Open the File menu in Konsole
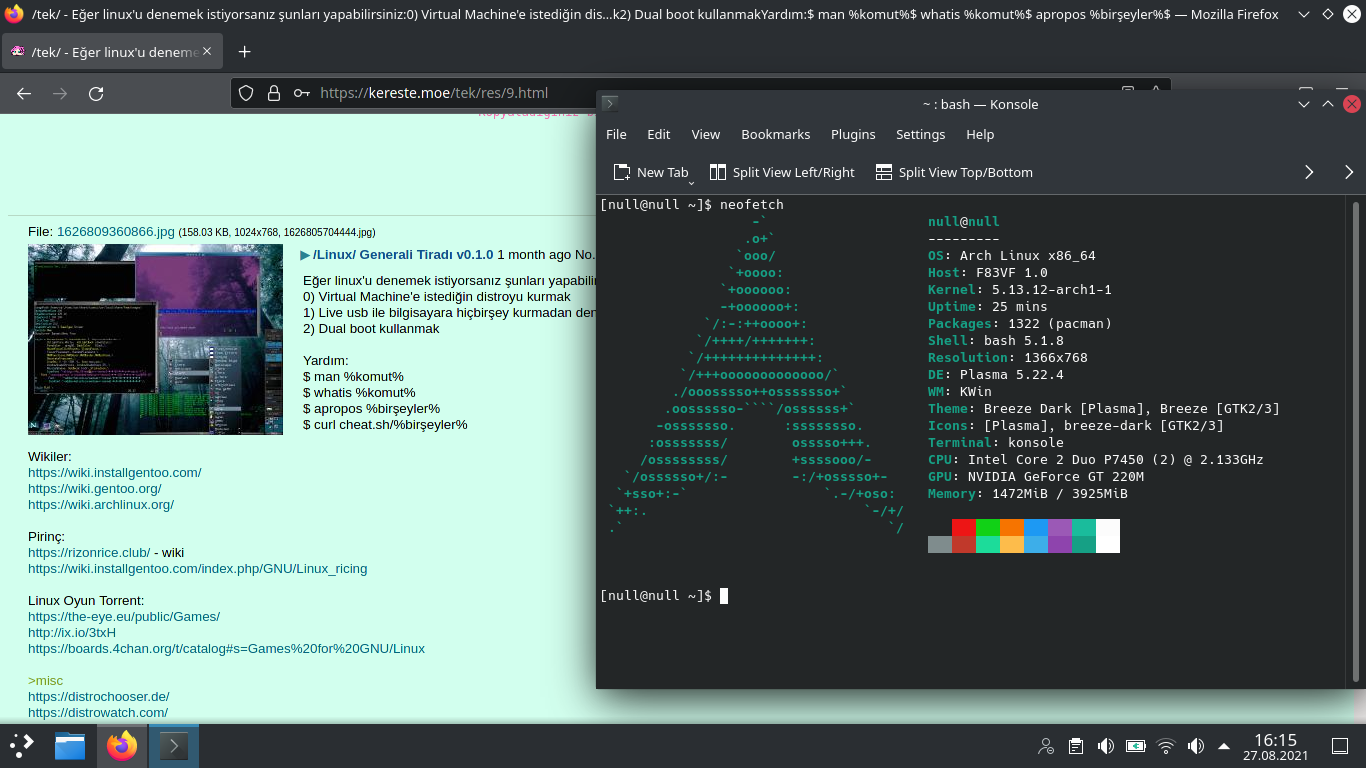 (616, 134)
